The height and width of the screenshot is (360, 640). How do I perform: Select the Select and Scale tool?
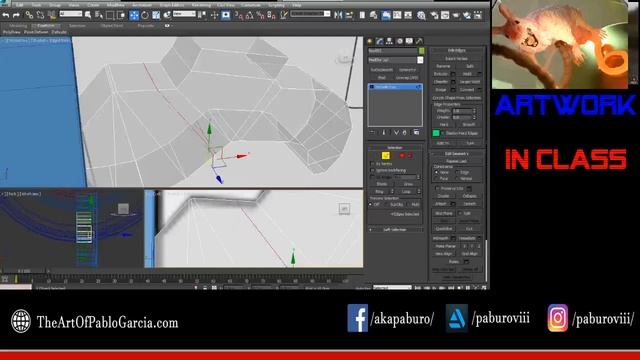coord(156,16)
